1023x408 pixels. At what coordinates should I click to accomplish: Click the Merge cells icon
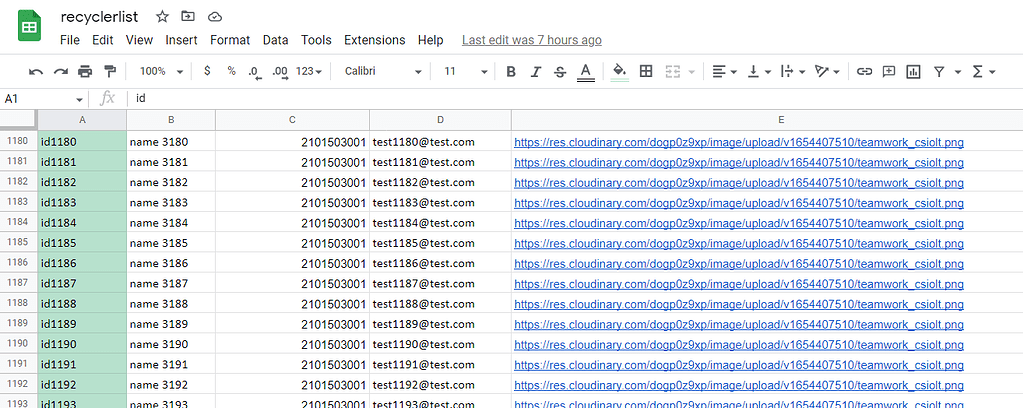pyautogui.click(x=673, y=72)
